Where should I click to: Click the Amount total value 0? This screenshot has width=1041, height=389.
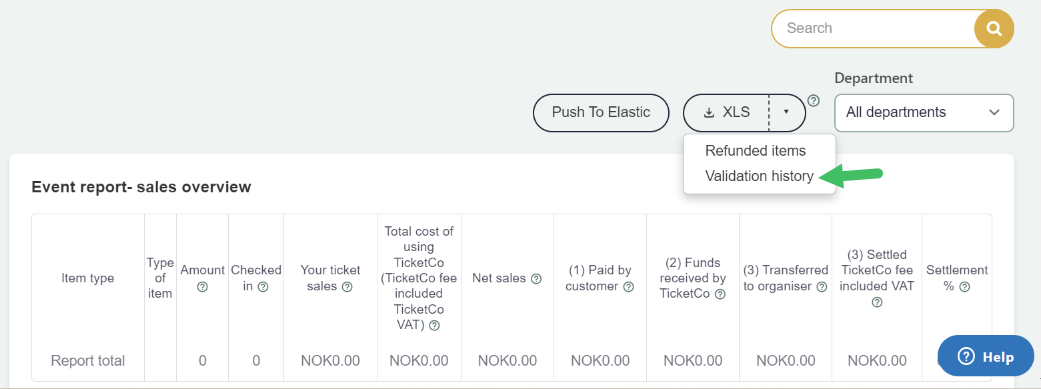point(202,361)
